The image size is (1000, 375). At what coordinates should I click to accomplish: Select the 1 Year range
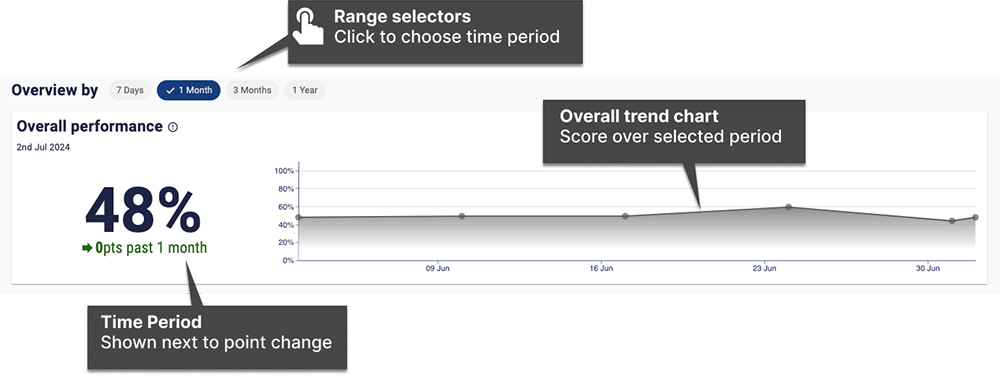(x=305, y=91)
